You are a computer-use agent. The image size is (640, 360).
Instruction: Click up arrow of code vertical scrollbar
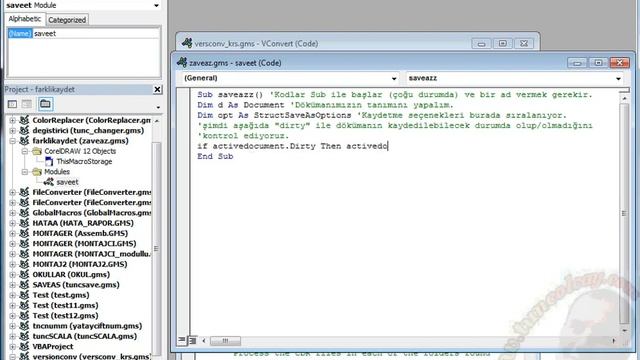click(x=624, y=98)
